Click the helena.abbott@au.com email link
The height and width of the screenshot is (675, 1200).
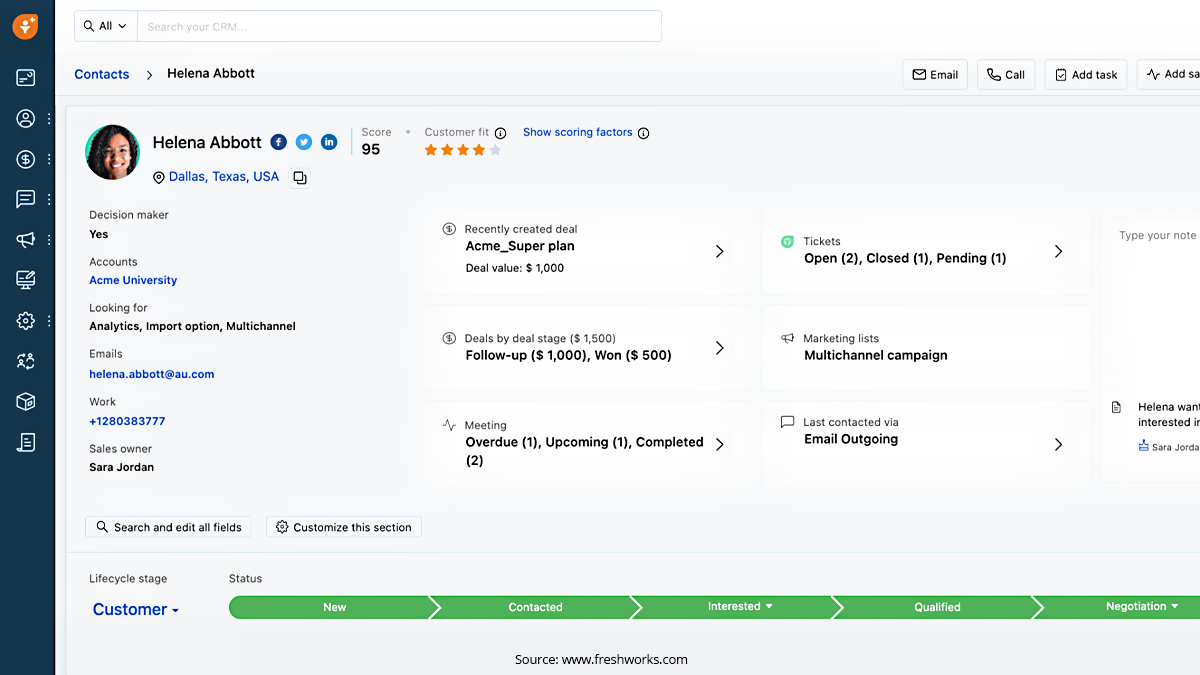pos(152,374)
